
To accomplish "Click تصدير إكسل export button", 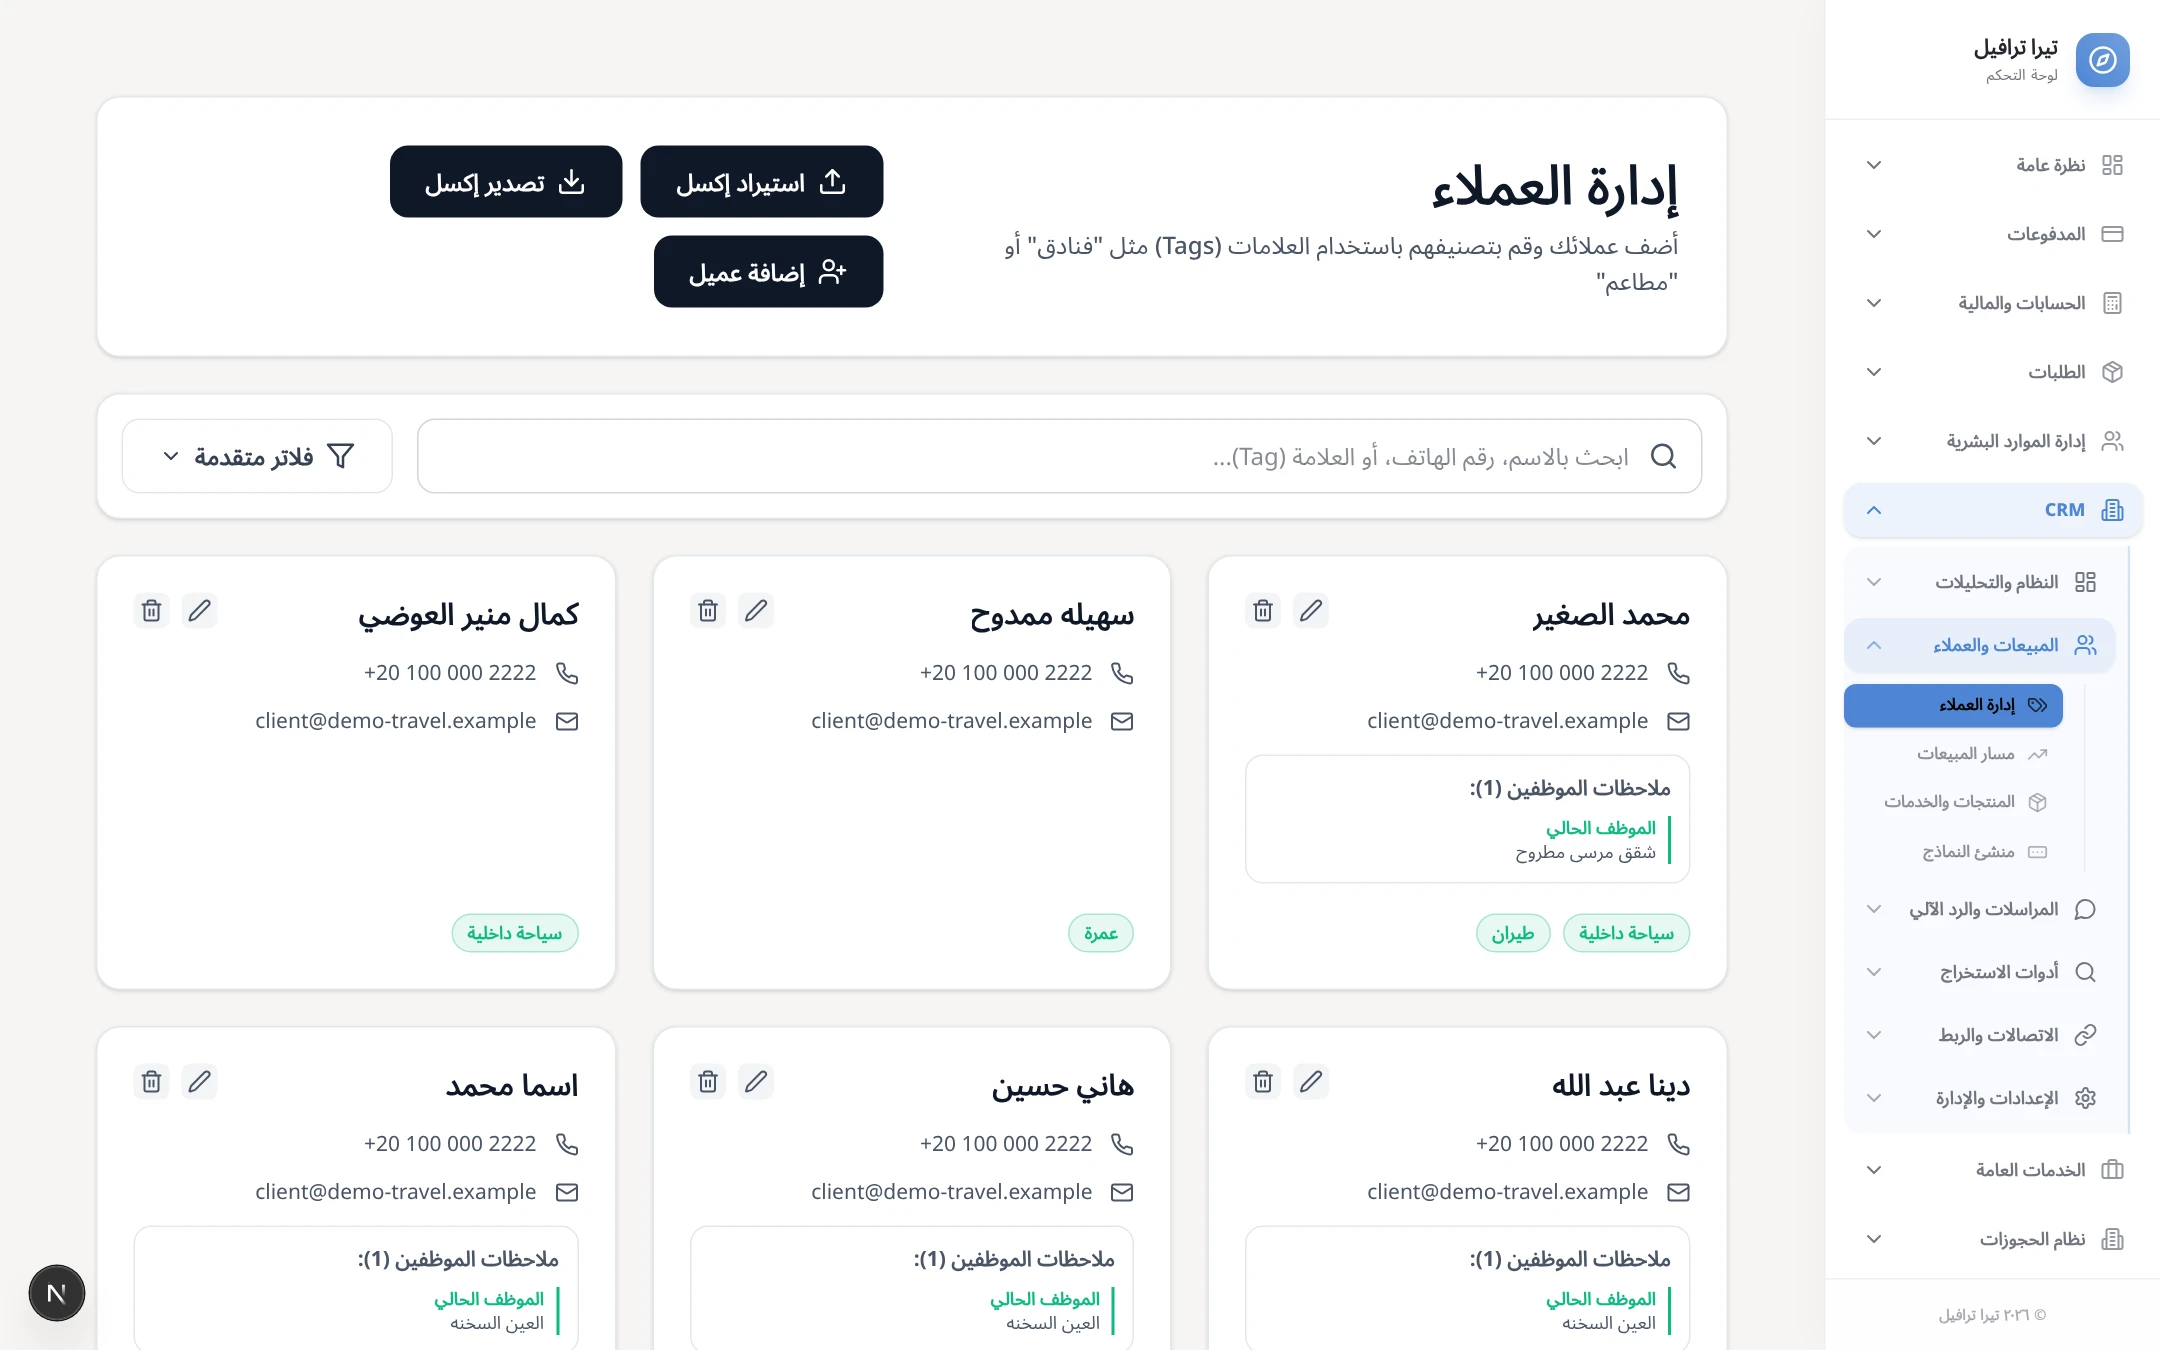I will point(506,182).
